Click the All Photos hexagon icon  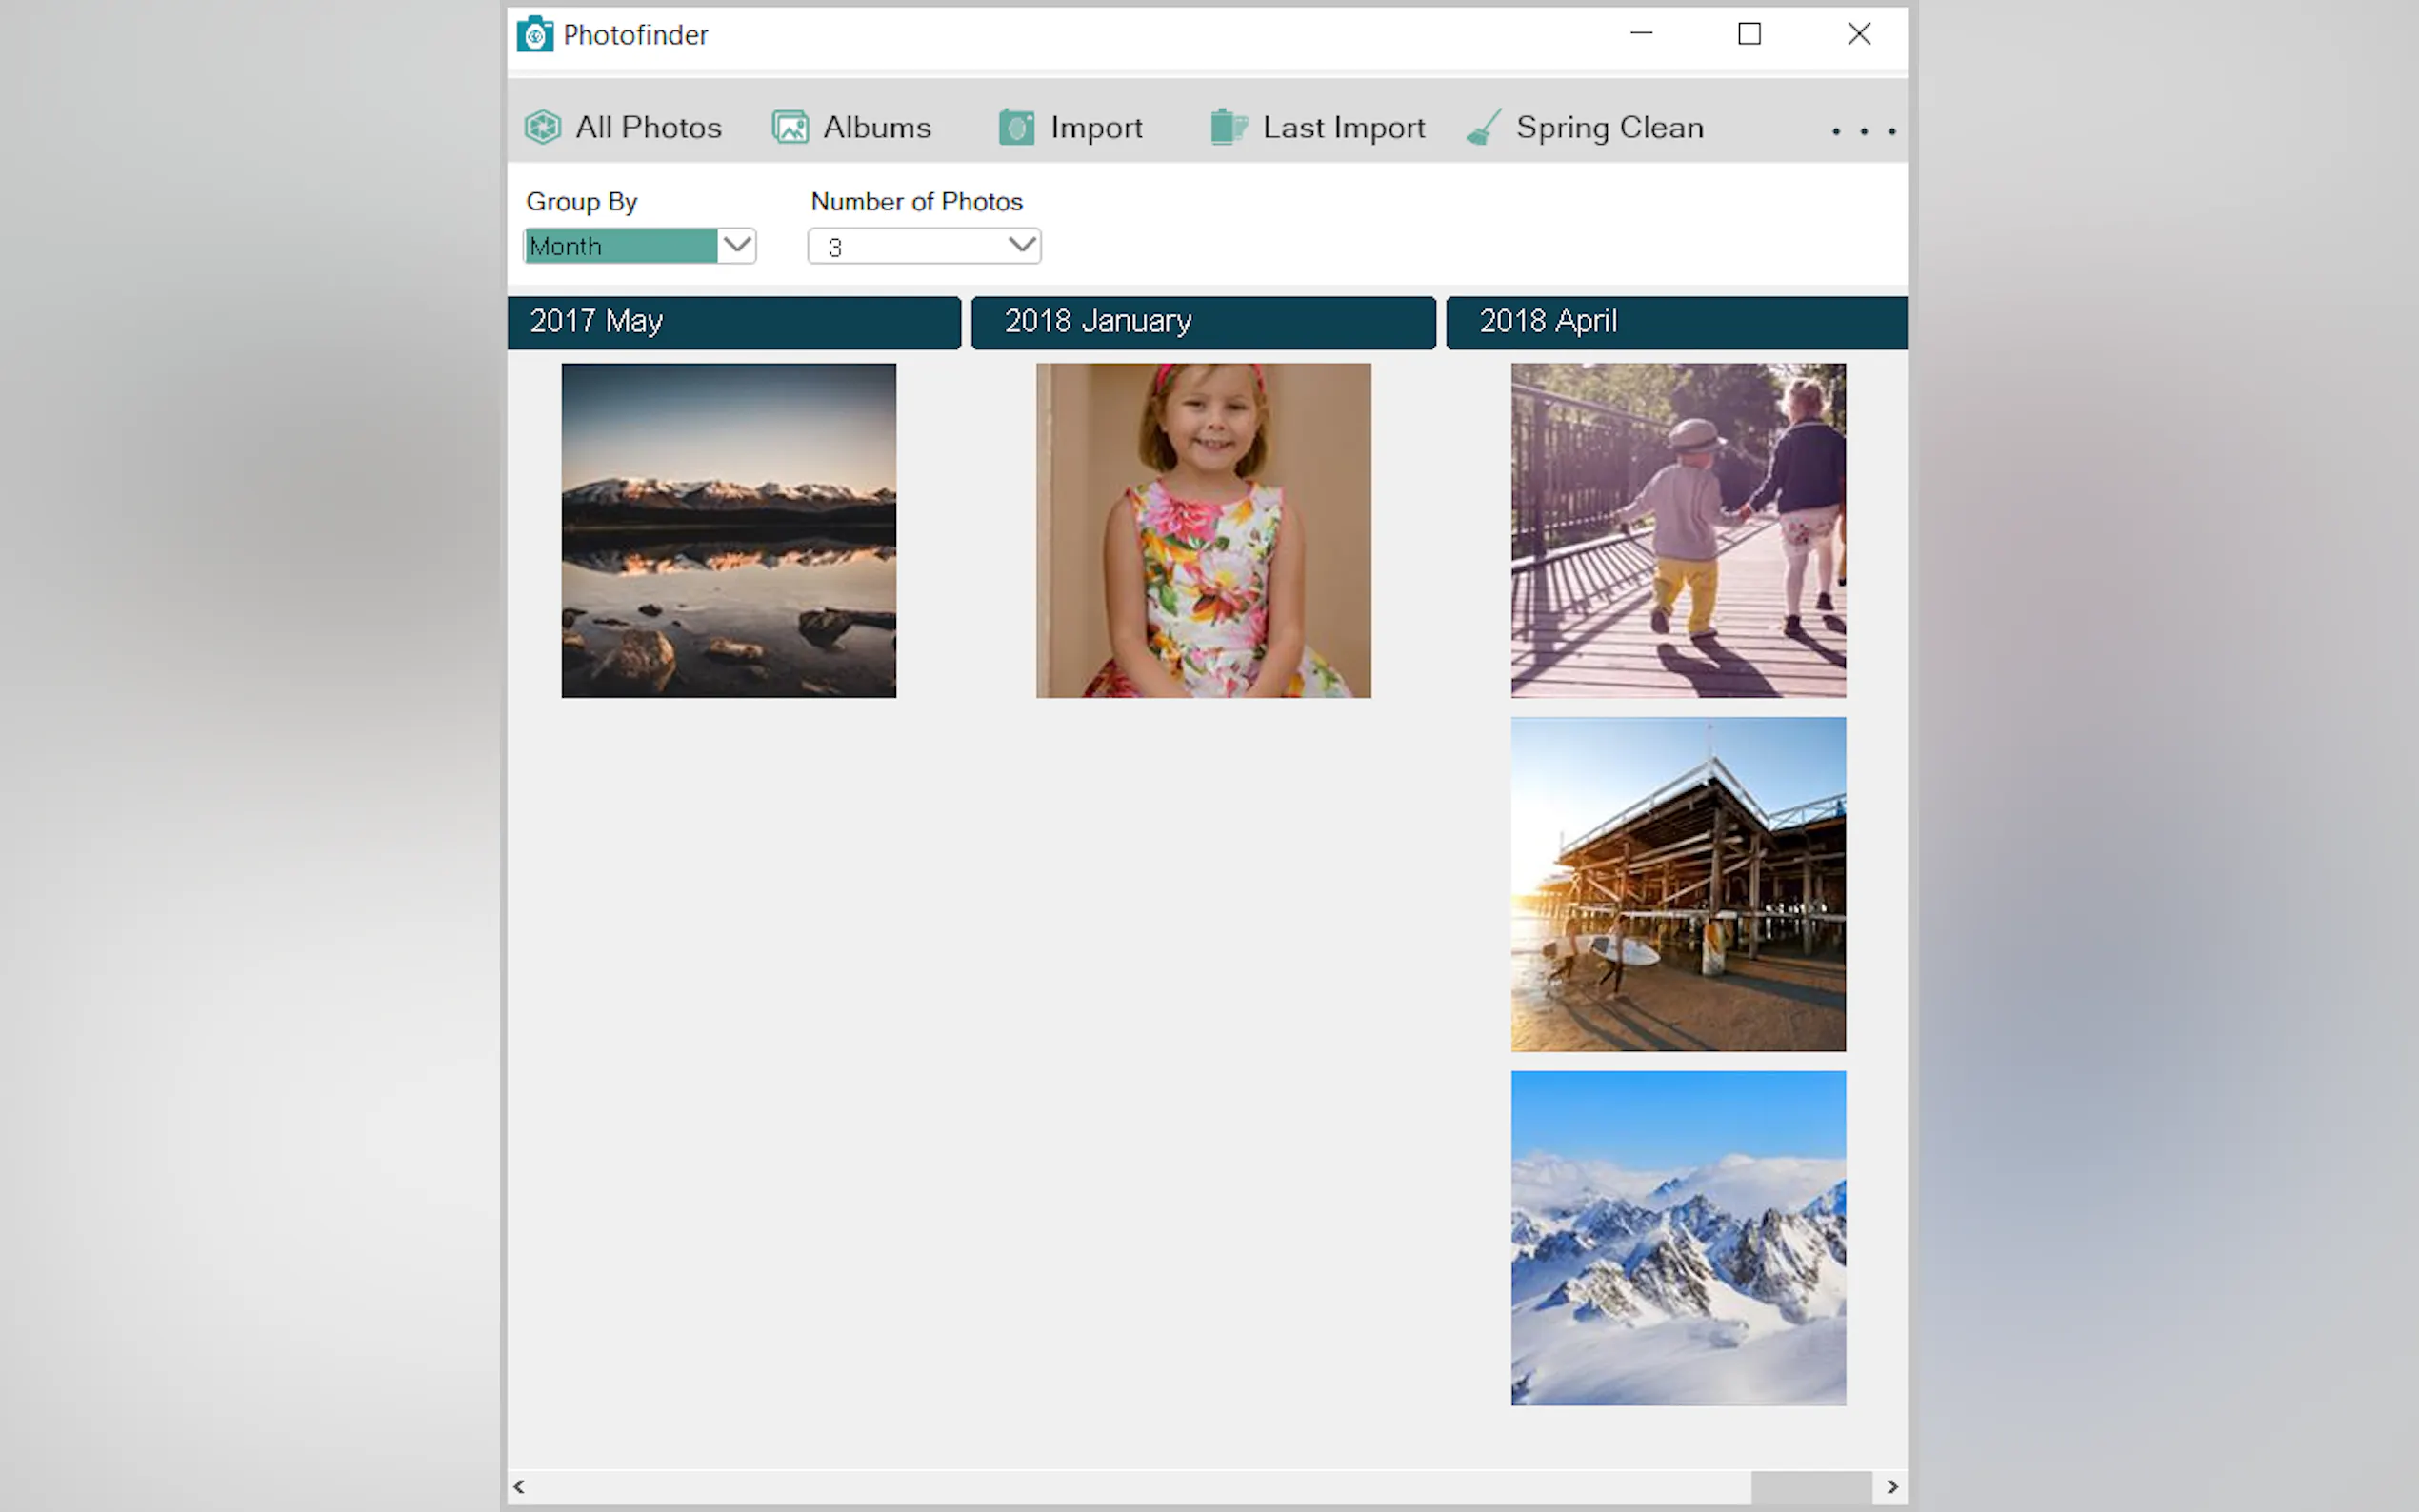click(543, 127)
